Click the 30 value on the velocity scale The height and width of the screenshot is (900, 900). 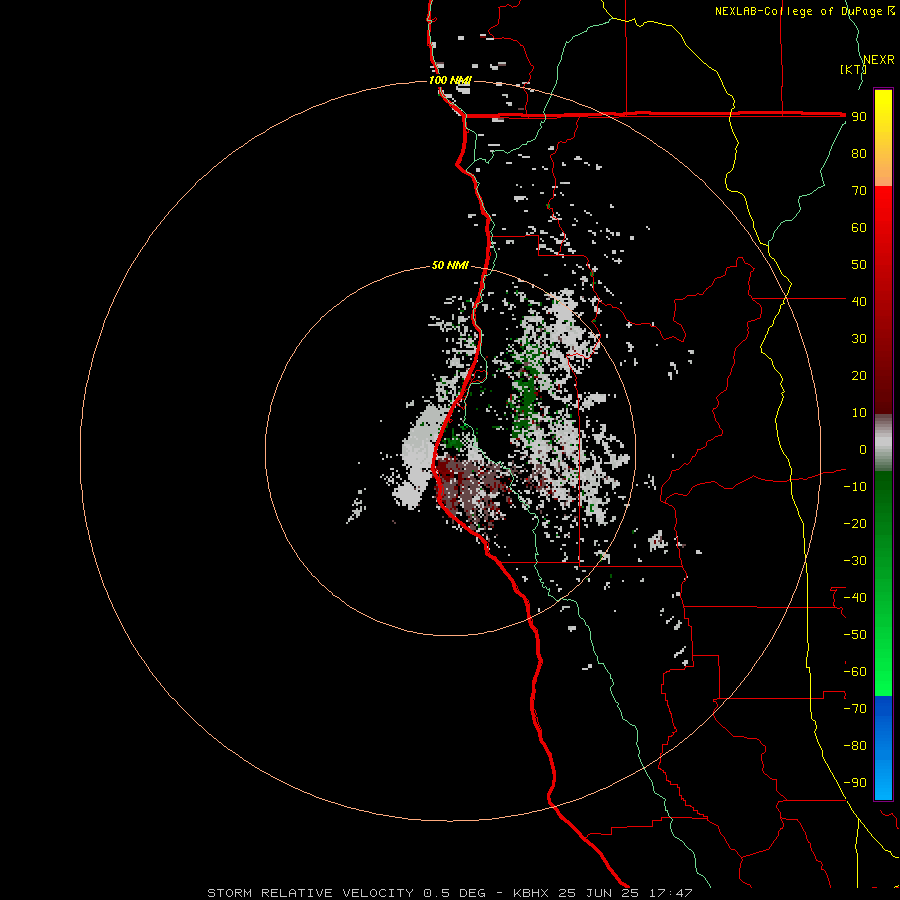859,339
